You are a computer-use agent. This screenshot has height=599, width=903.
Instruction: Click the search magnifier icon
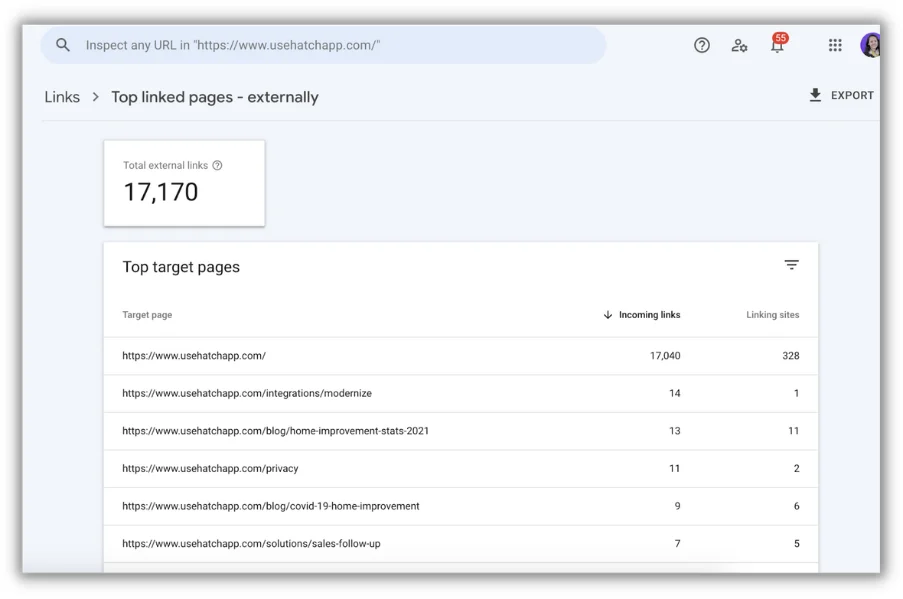click(63, 45)
